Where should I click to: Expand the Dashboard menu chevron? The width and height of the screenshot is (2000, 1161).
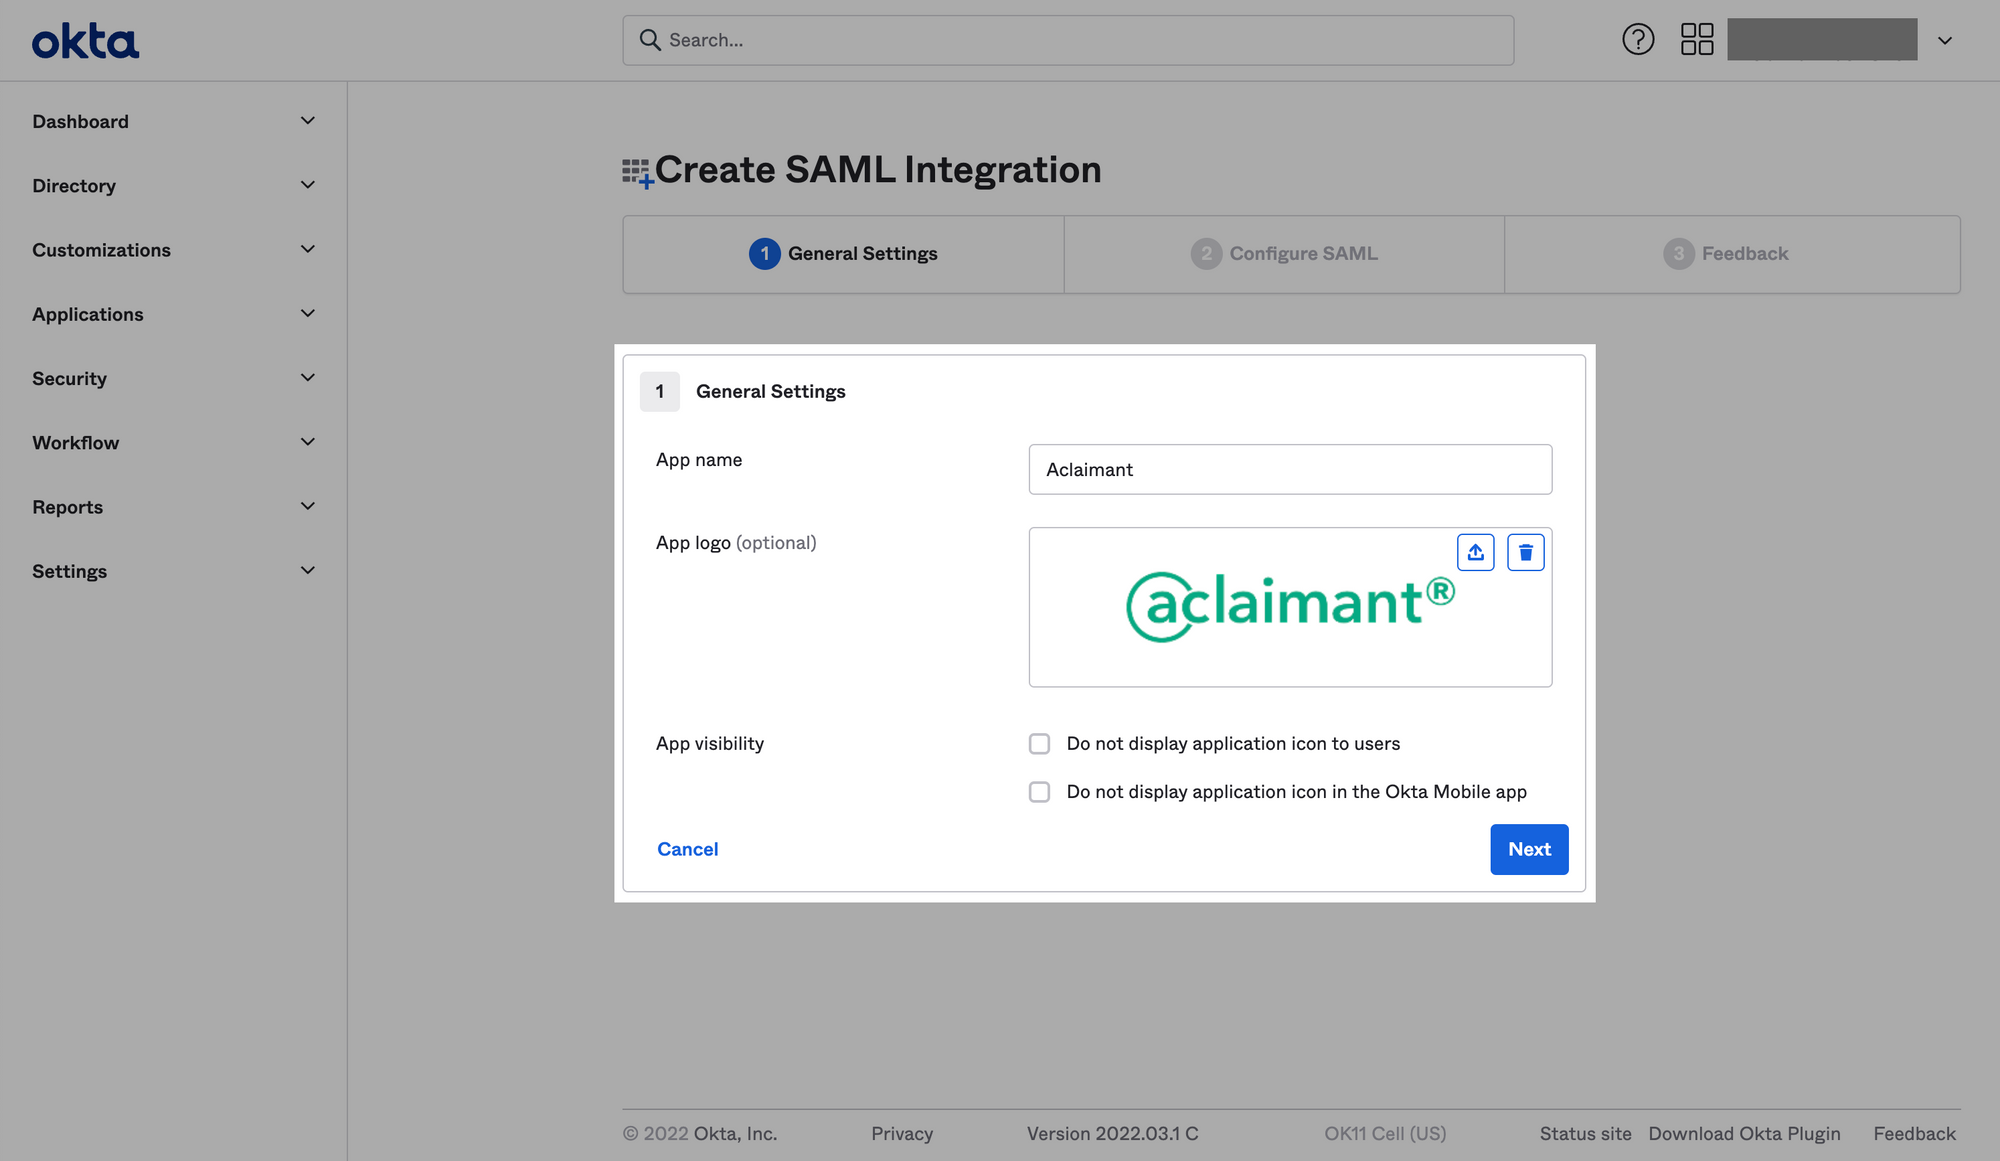[308, 121]
